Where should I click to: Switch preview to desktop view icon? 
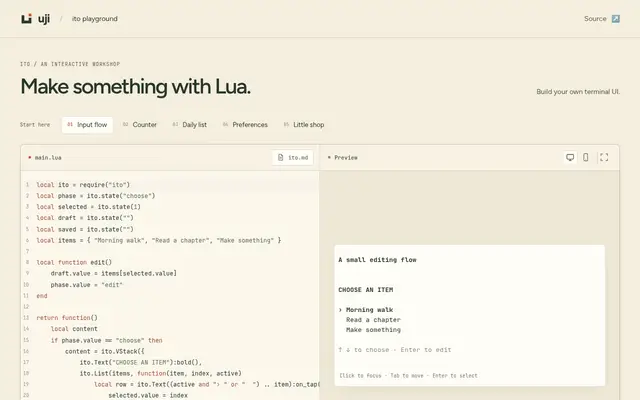pos(570,157)
